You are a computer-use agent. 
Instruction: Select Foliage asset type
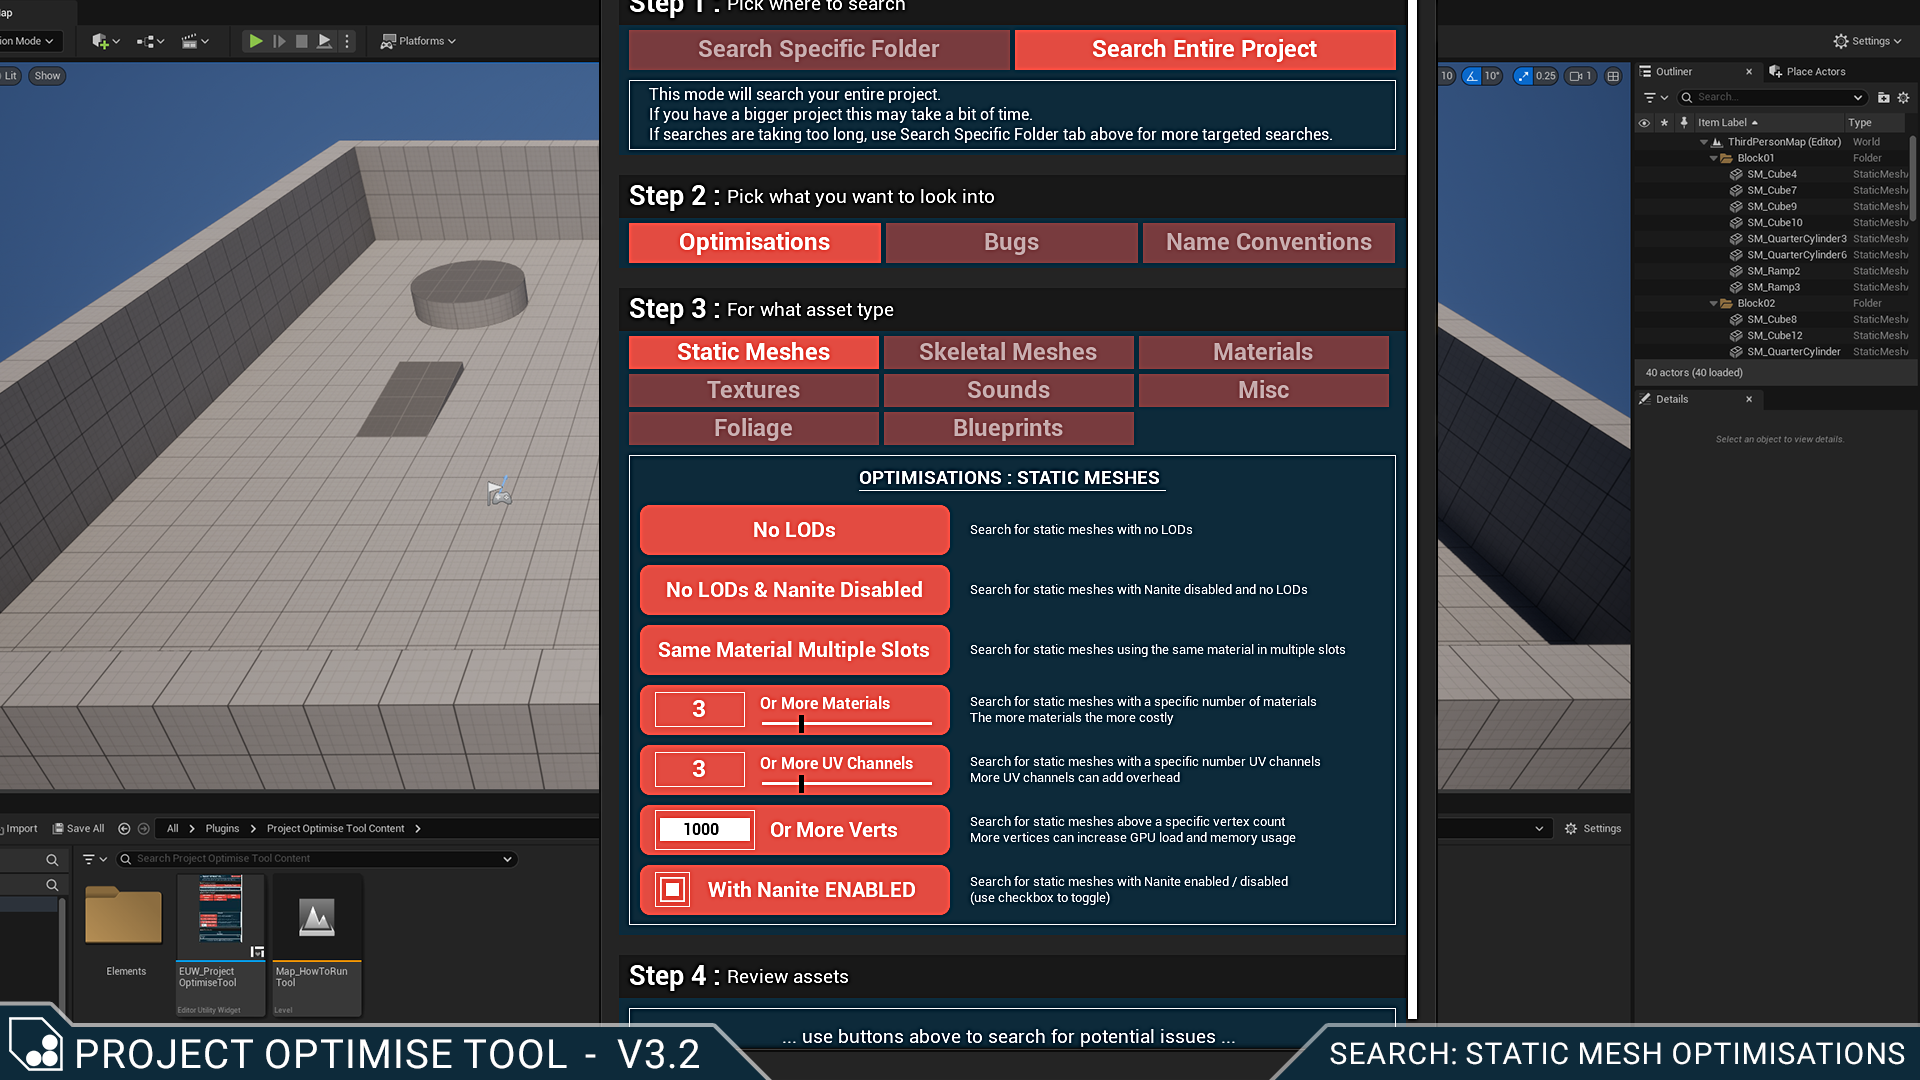coord(754,428)
